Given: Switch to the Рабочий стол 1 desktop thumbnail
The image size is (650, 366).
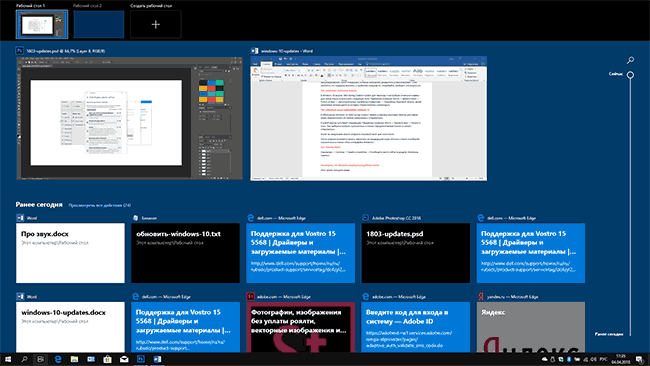Looking at the screenshot, I should click(x=42, y=24).
